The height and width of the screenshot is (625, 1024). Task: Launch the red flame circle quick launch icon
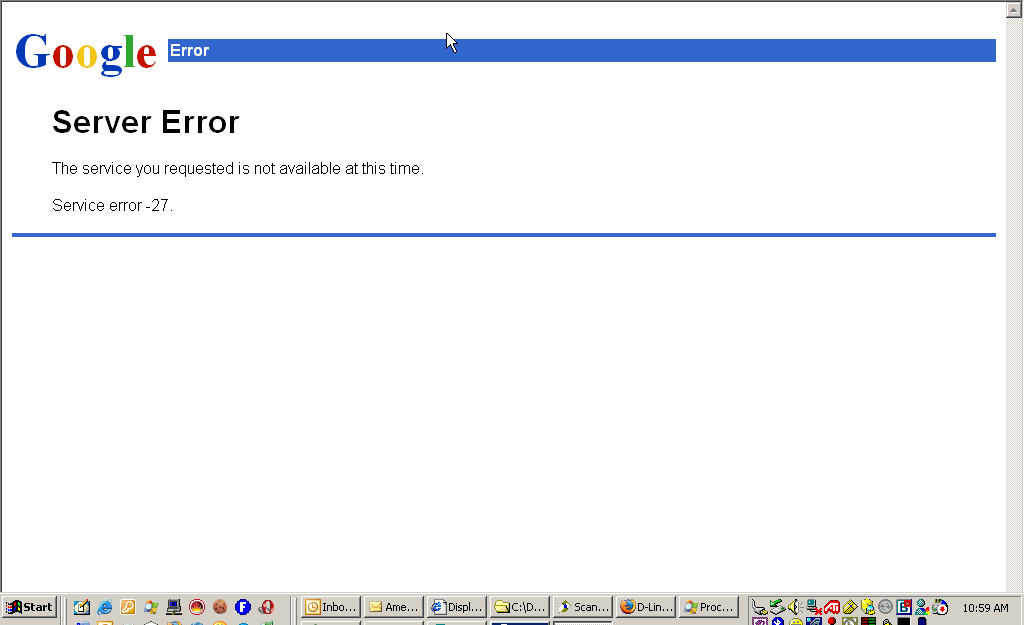tap(197, 607)
